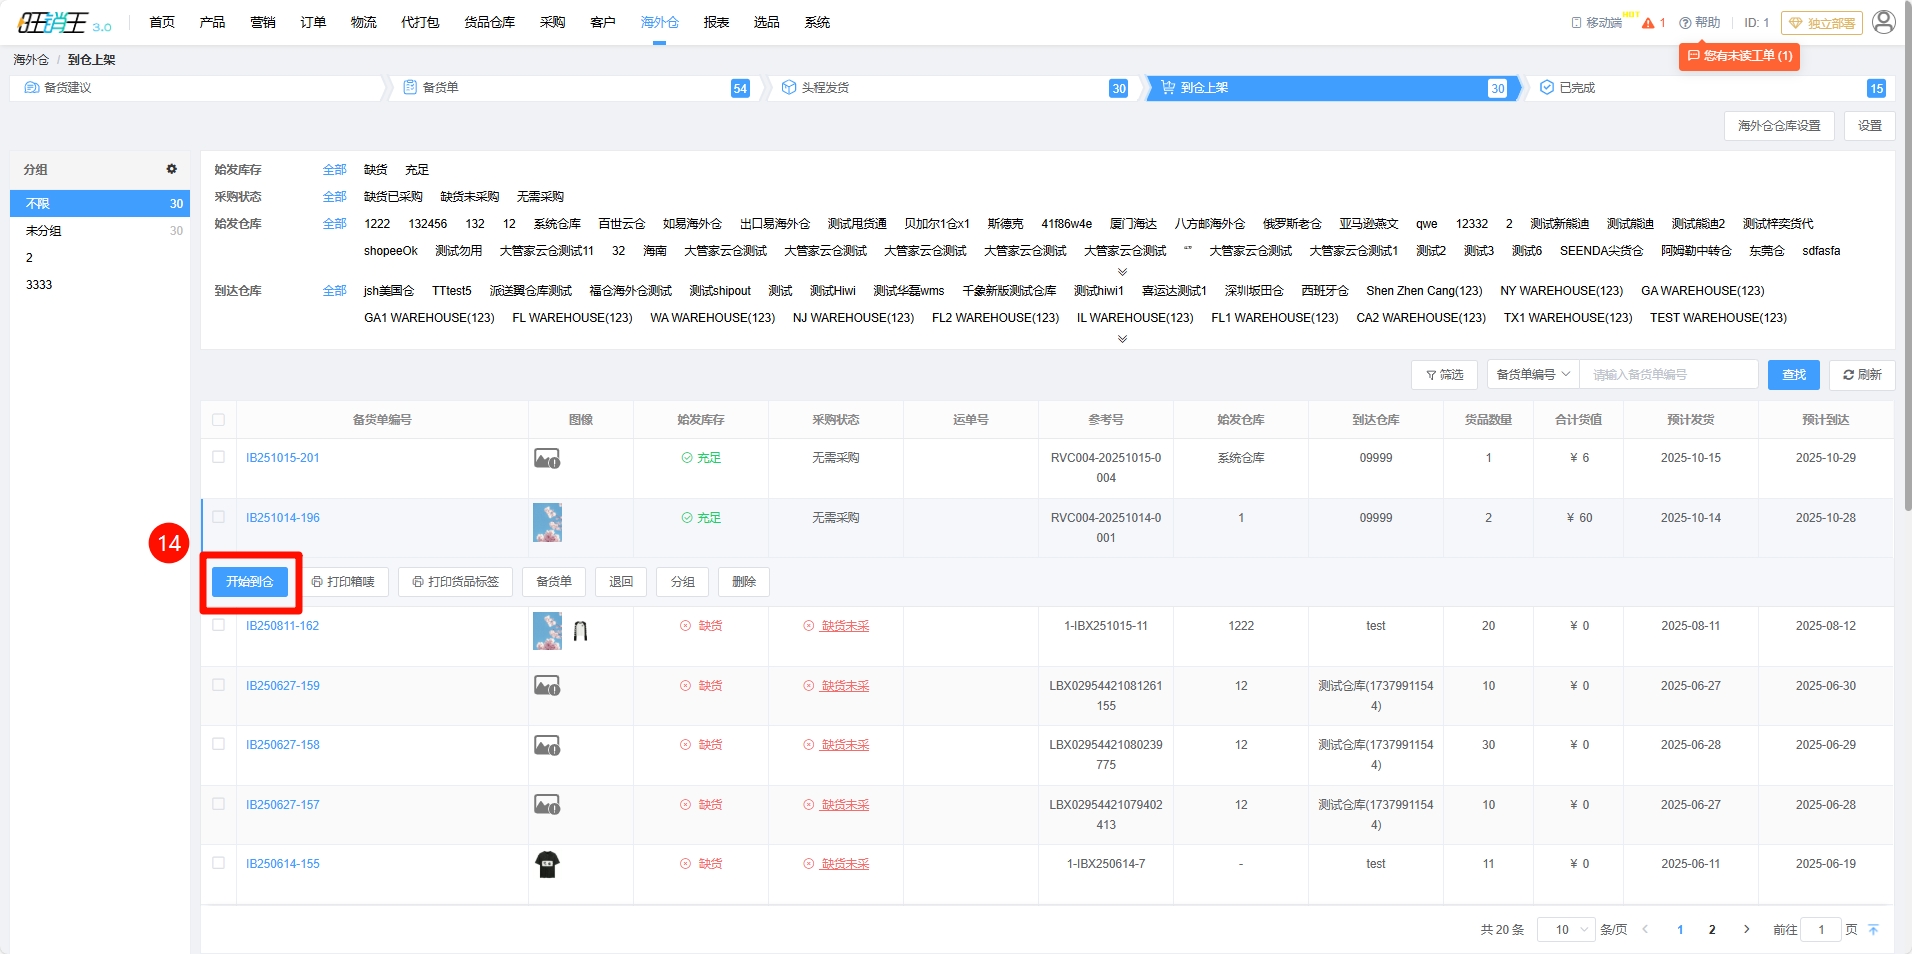
Task: Switch to the first-leg shipping tab
Action: 825,88
